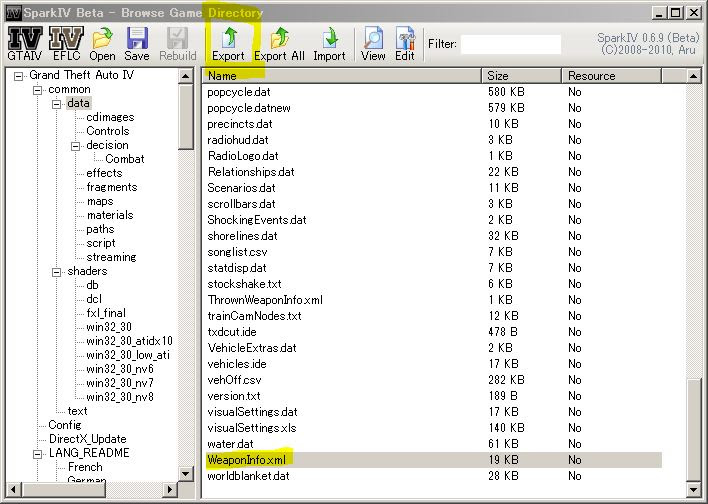
Task: Select the Config folder in tree
Action: point(65,425)
